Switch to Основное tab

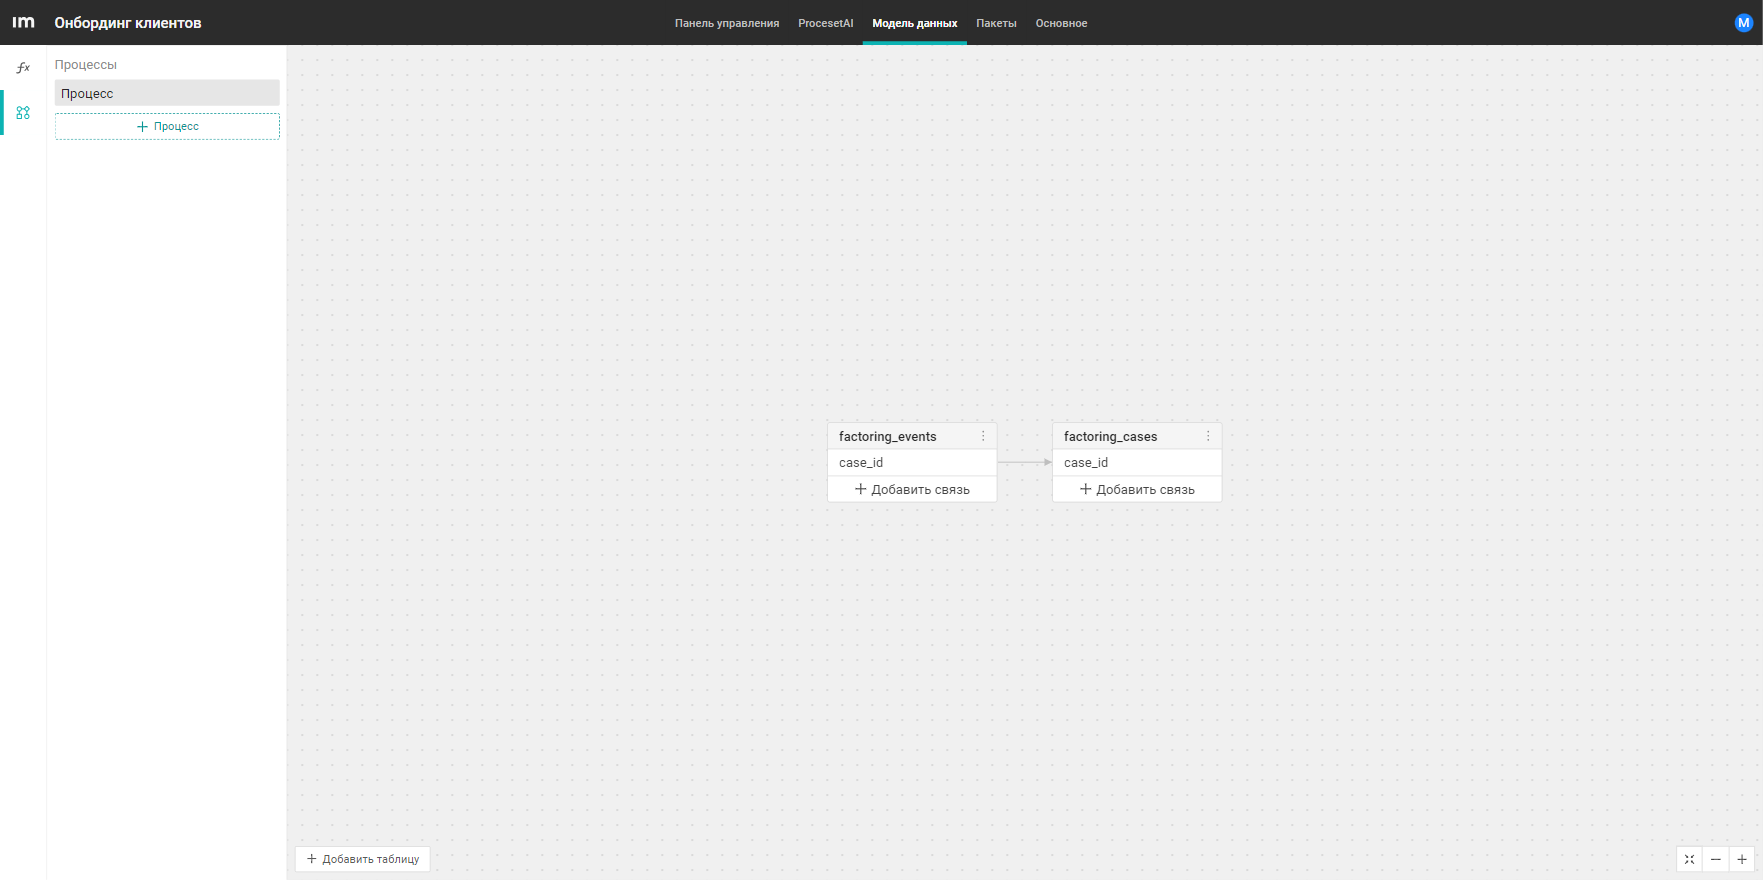tap(1061, 23)
